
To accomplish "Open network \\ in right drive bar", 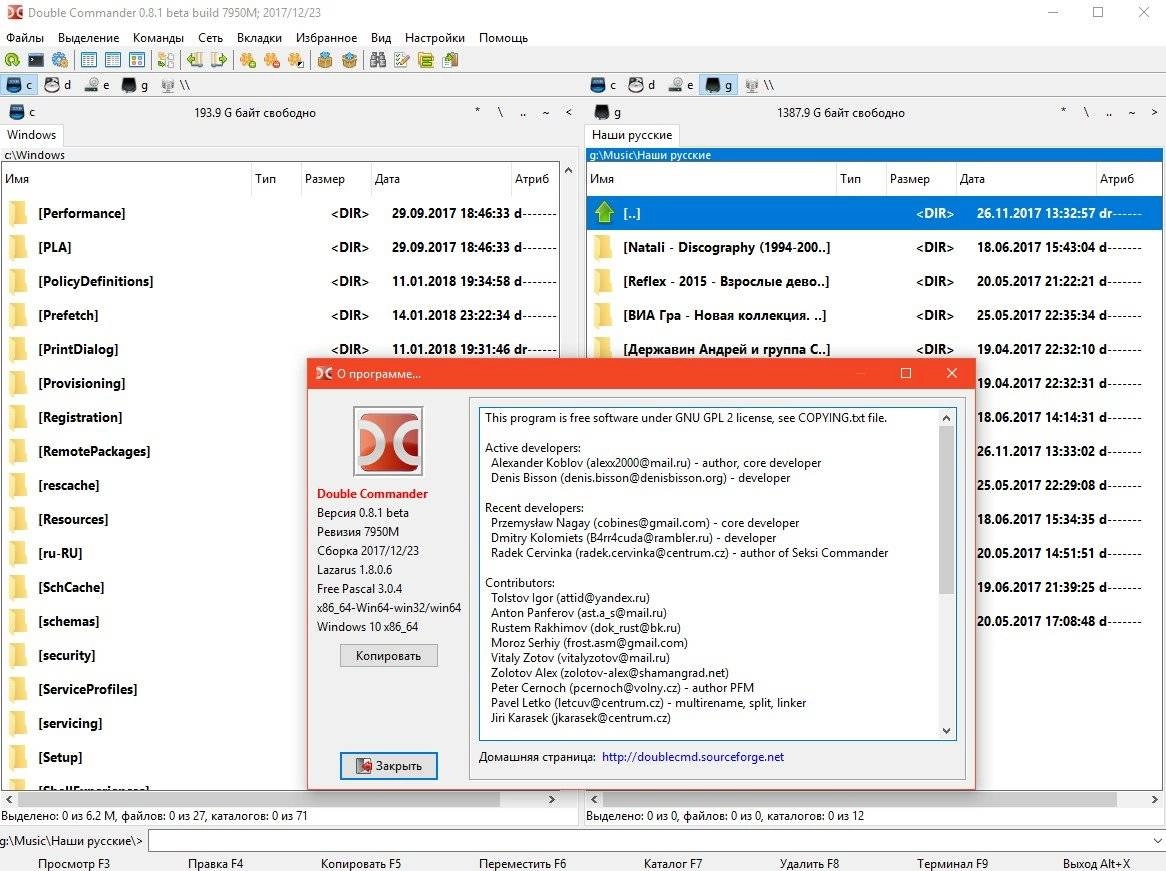I will [x=760, y=86].
